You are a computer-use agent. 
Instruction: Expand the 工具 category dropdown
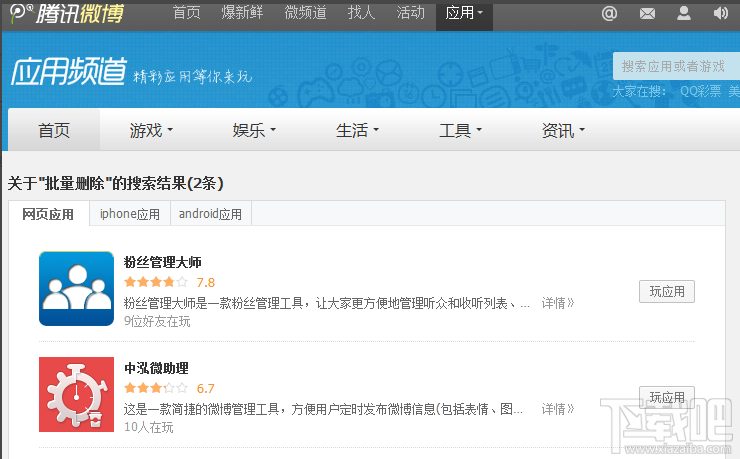[460, 130]
